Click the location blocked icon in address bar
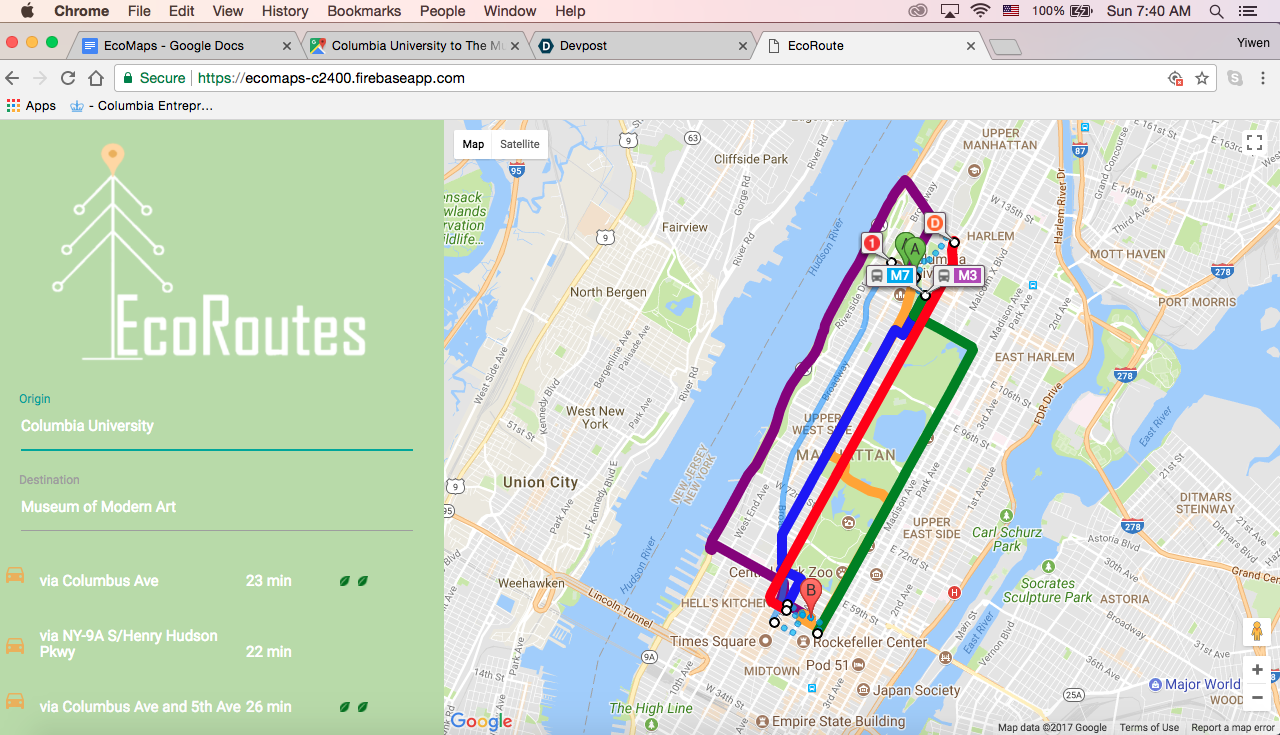The height and width of the screenshot is (735, 1280). coord(1176,78)
